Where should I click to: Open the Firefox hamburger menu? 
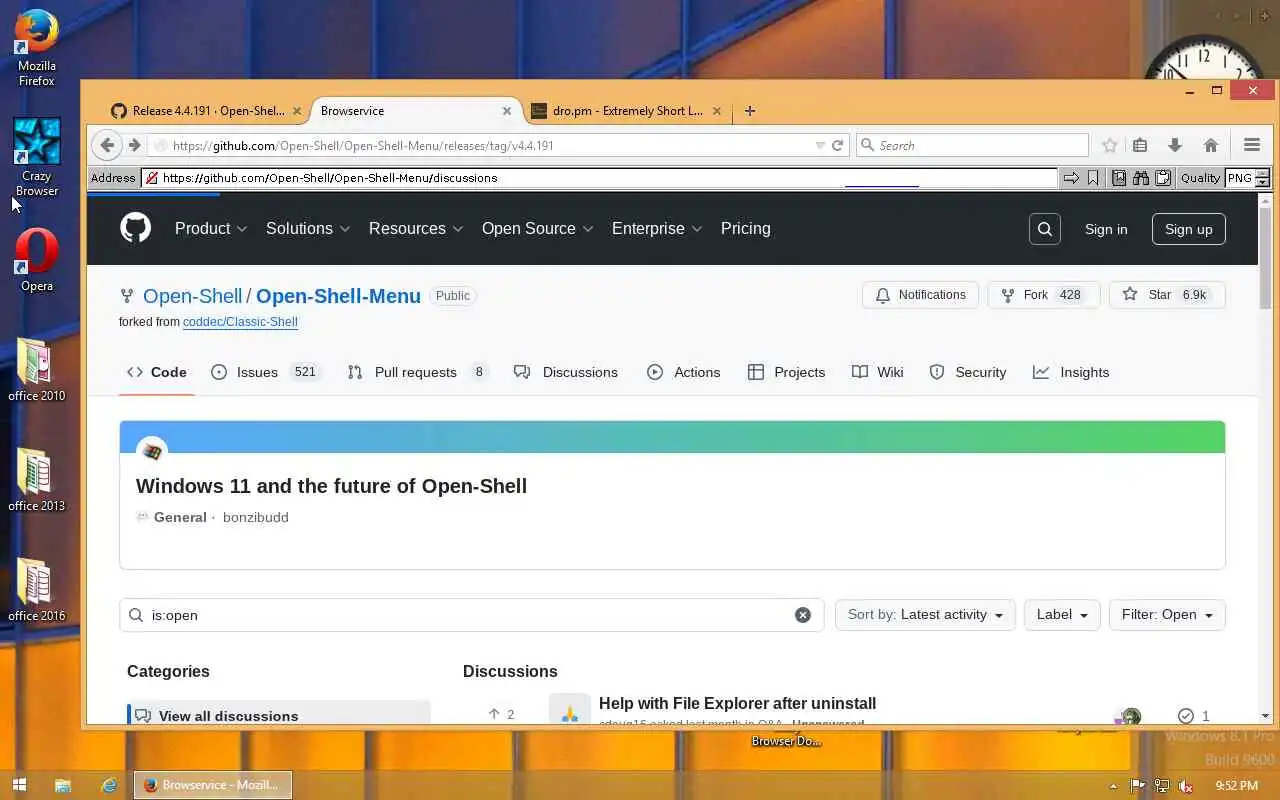[1251, 145]
